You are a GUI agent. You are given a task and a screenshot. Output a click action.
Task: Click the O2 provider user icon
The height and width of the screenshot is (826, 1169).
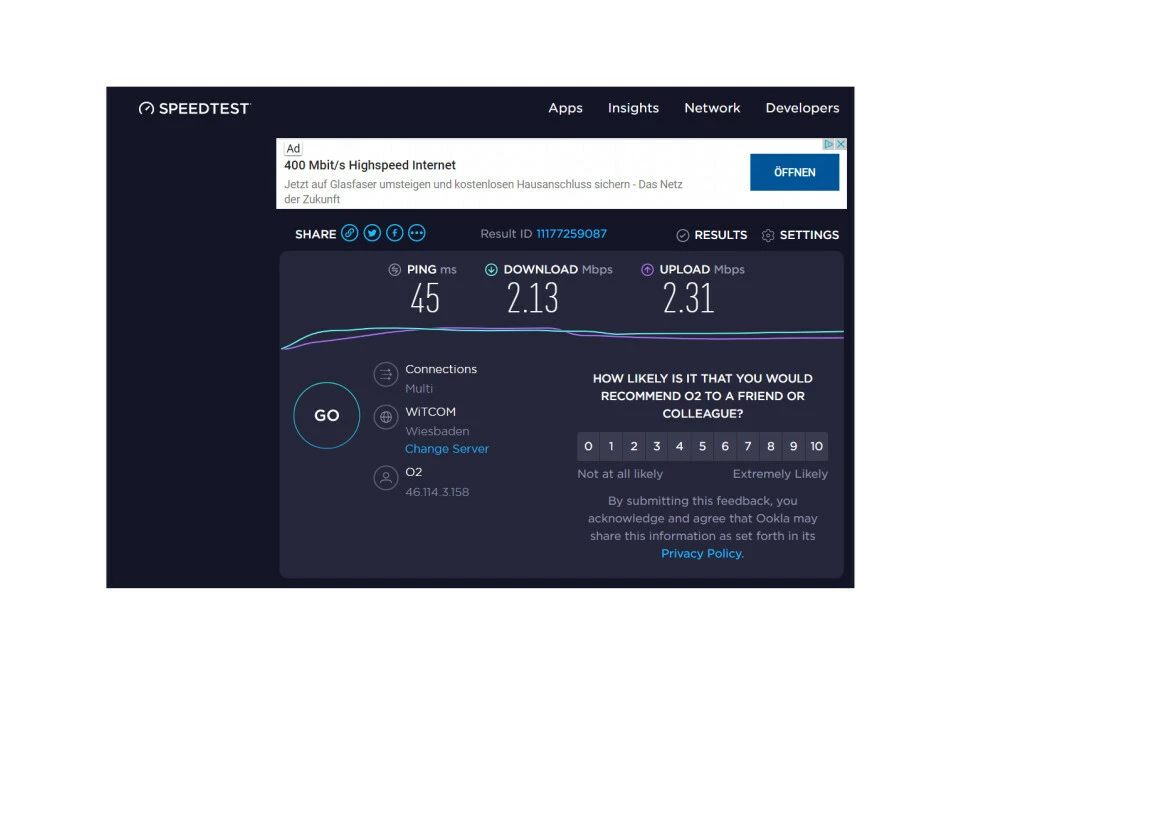pos(385,478)
